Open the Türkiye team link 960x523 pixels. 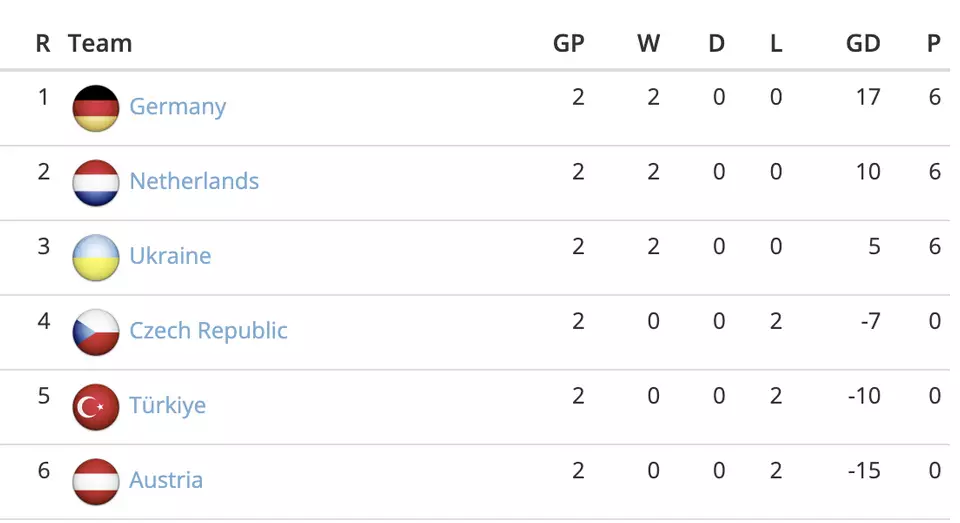click(167, 406)
